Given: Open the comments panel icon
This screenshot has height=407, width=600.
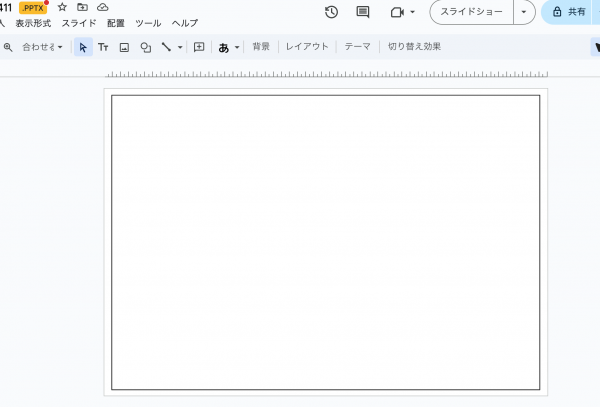Looking at the screenshot, I should tap(363, 12).
